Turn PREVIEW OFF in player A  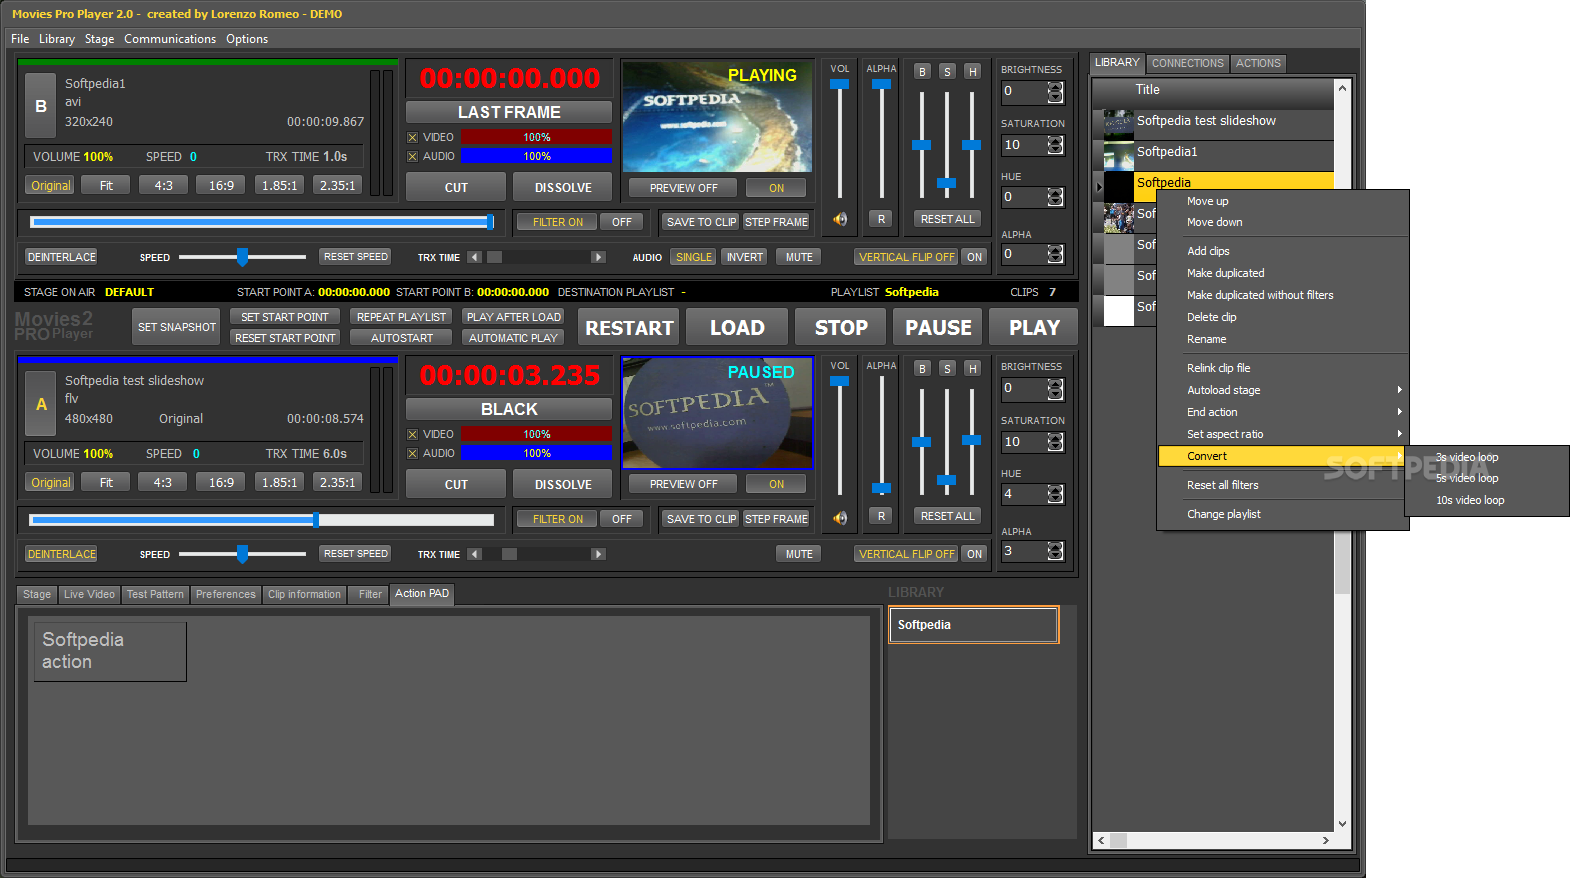683,484
